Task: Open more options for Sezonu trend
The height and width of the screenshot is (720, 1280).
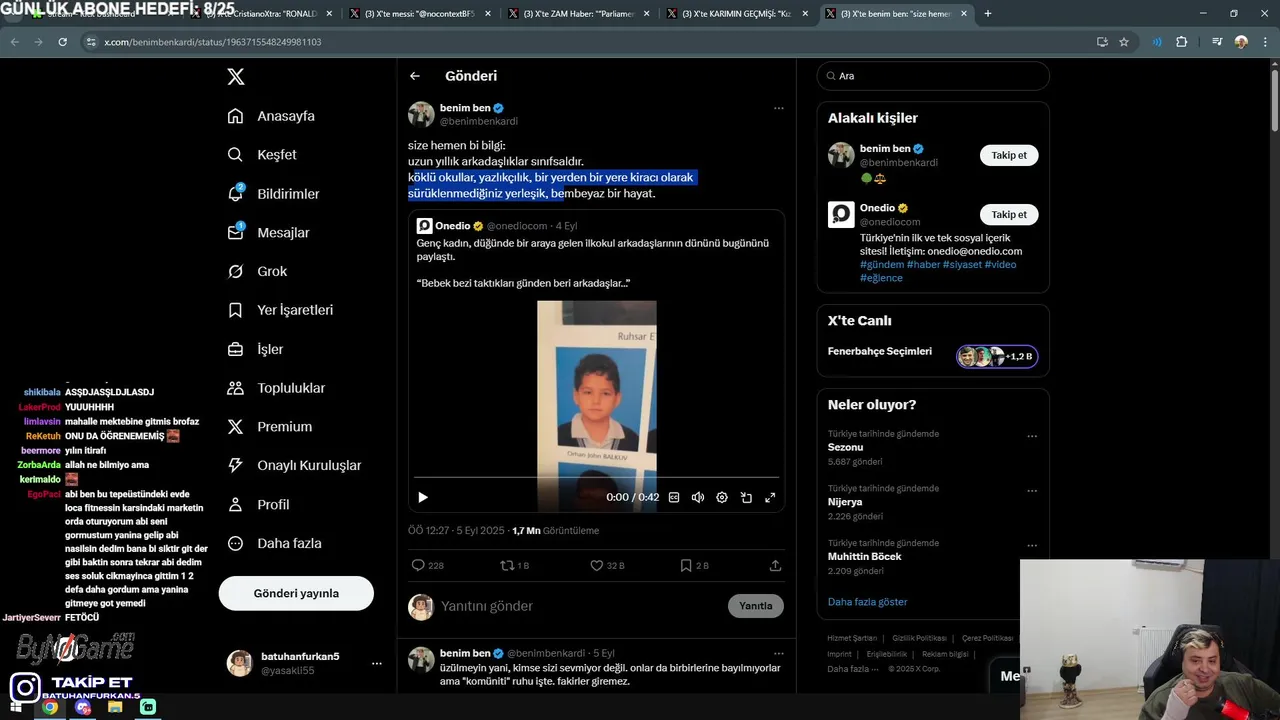Action: pos(1032,436)
